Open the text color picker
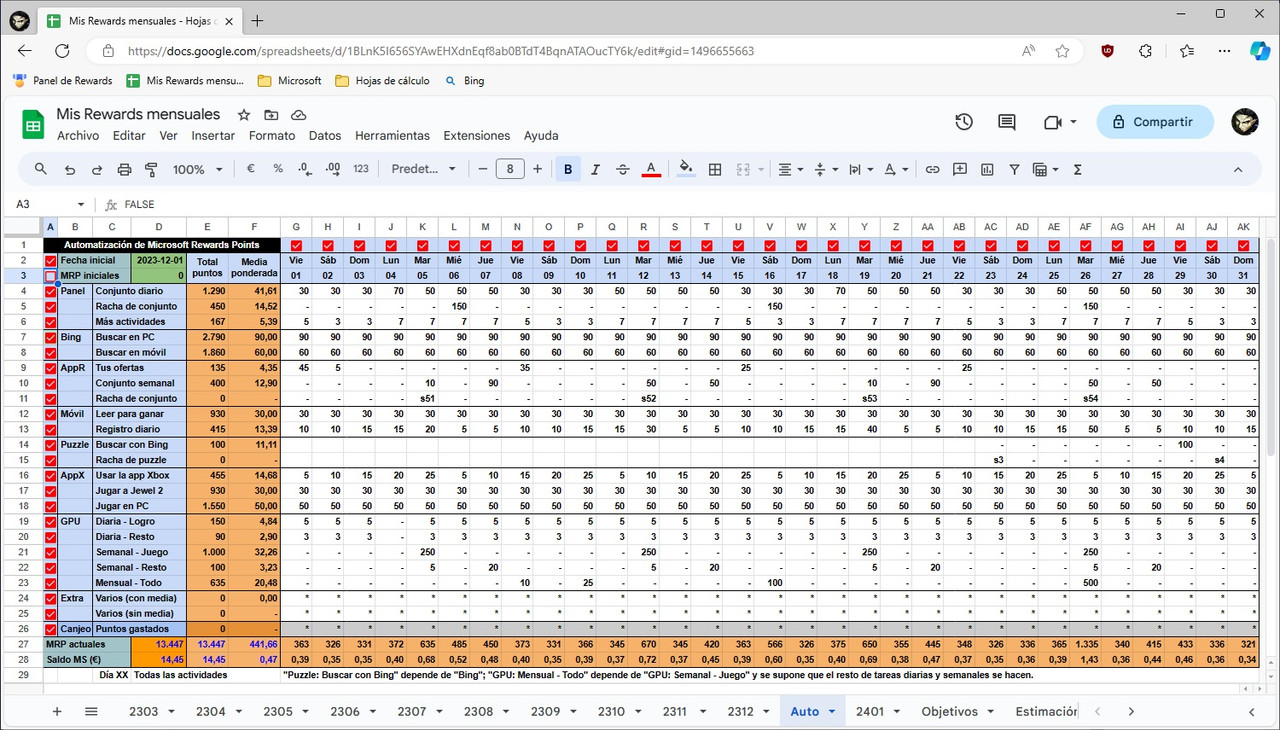1280x730 pixels. (x=651, y=169)
